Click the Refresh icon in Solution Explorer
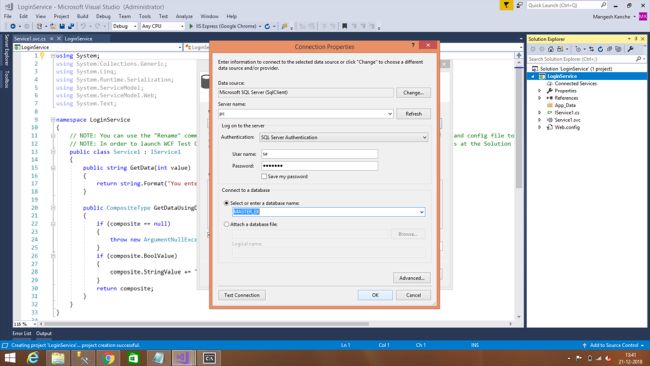The height and width of the screenshot is (366, 650). click(600, 49)
